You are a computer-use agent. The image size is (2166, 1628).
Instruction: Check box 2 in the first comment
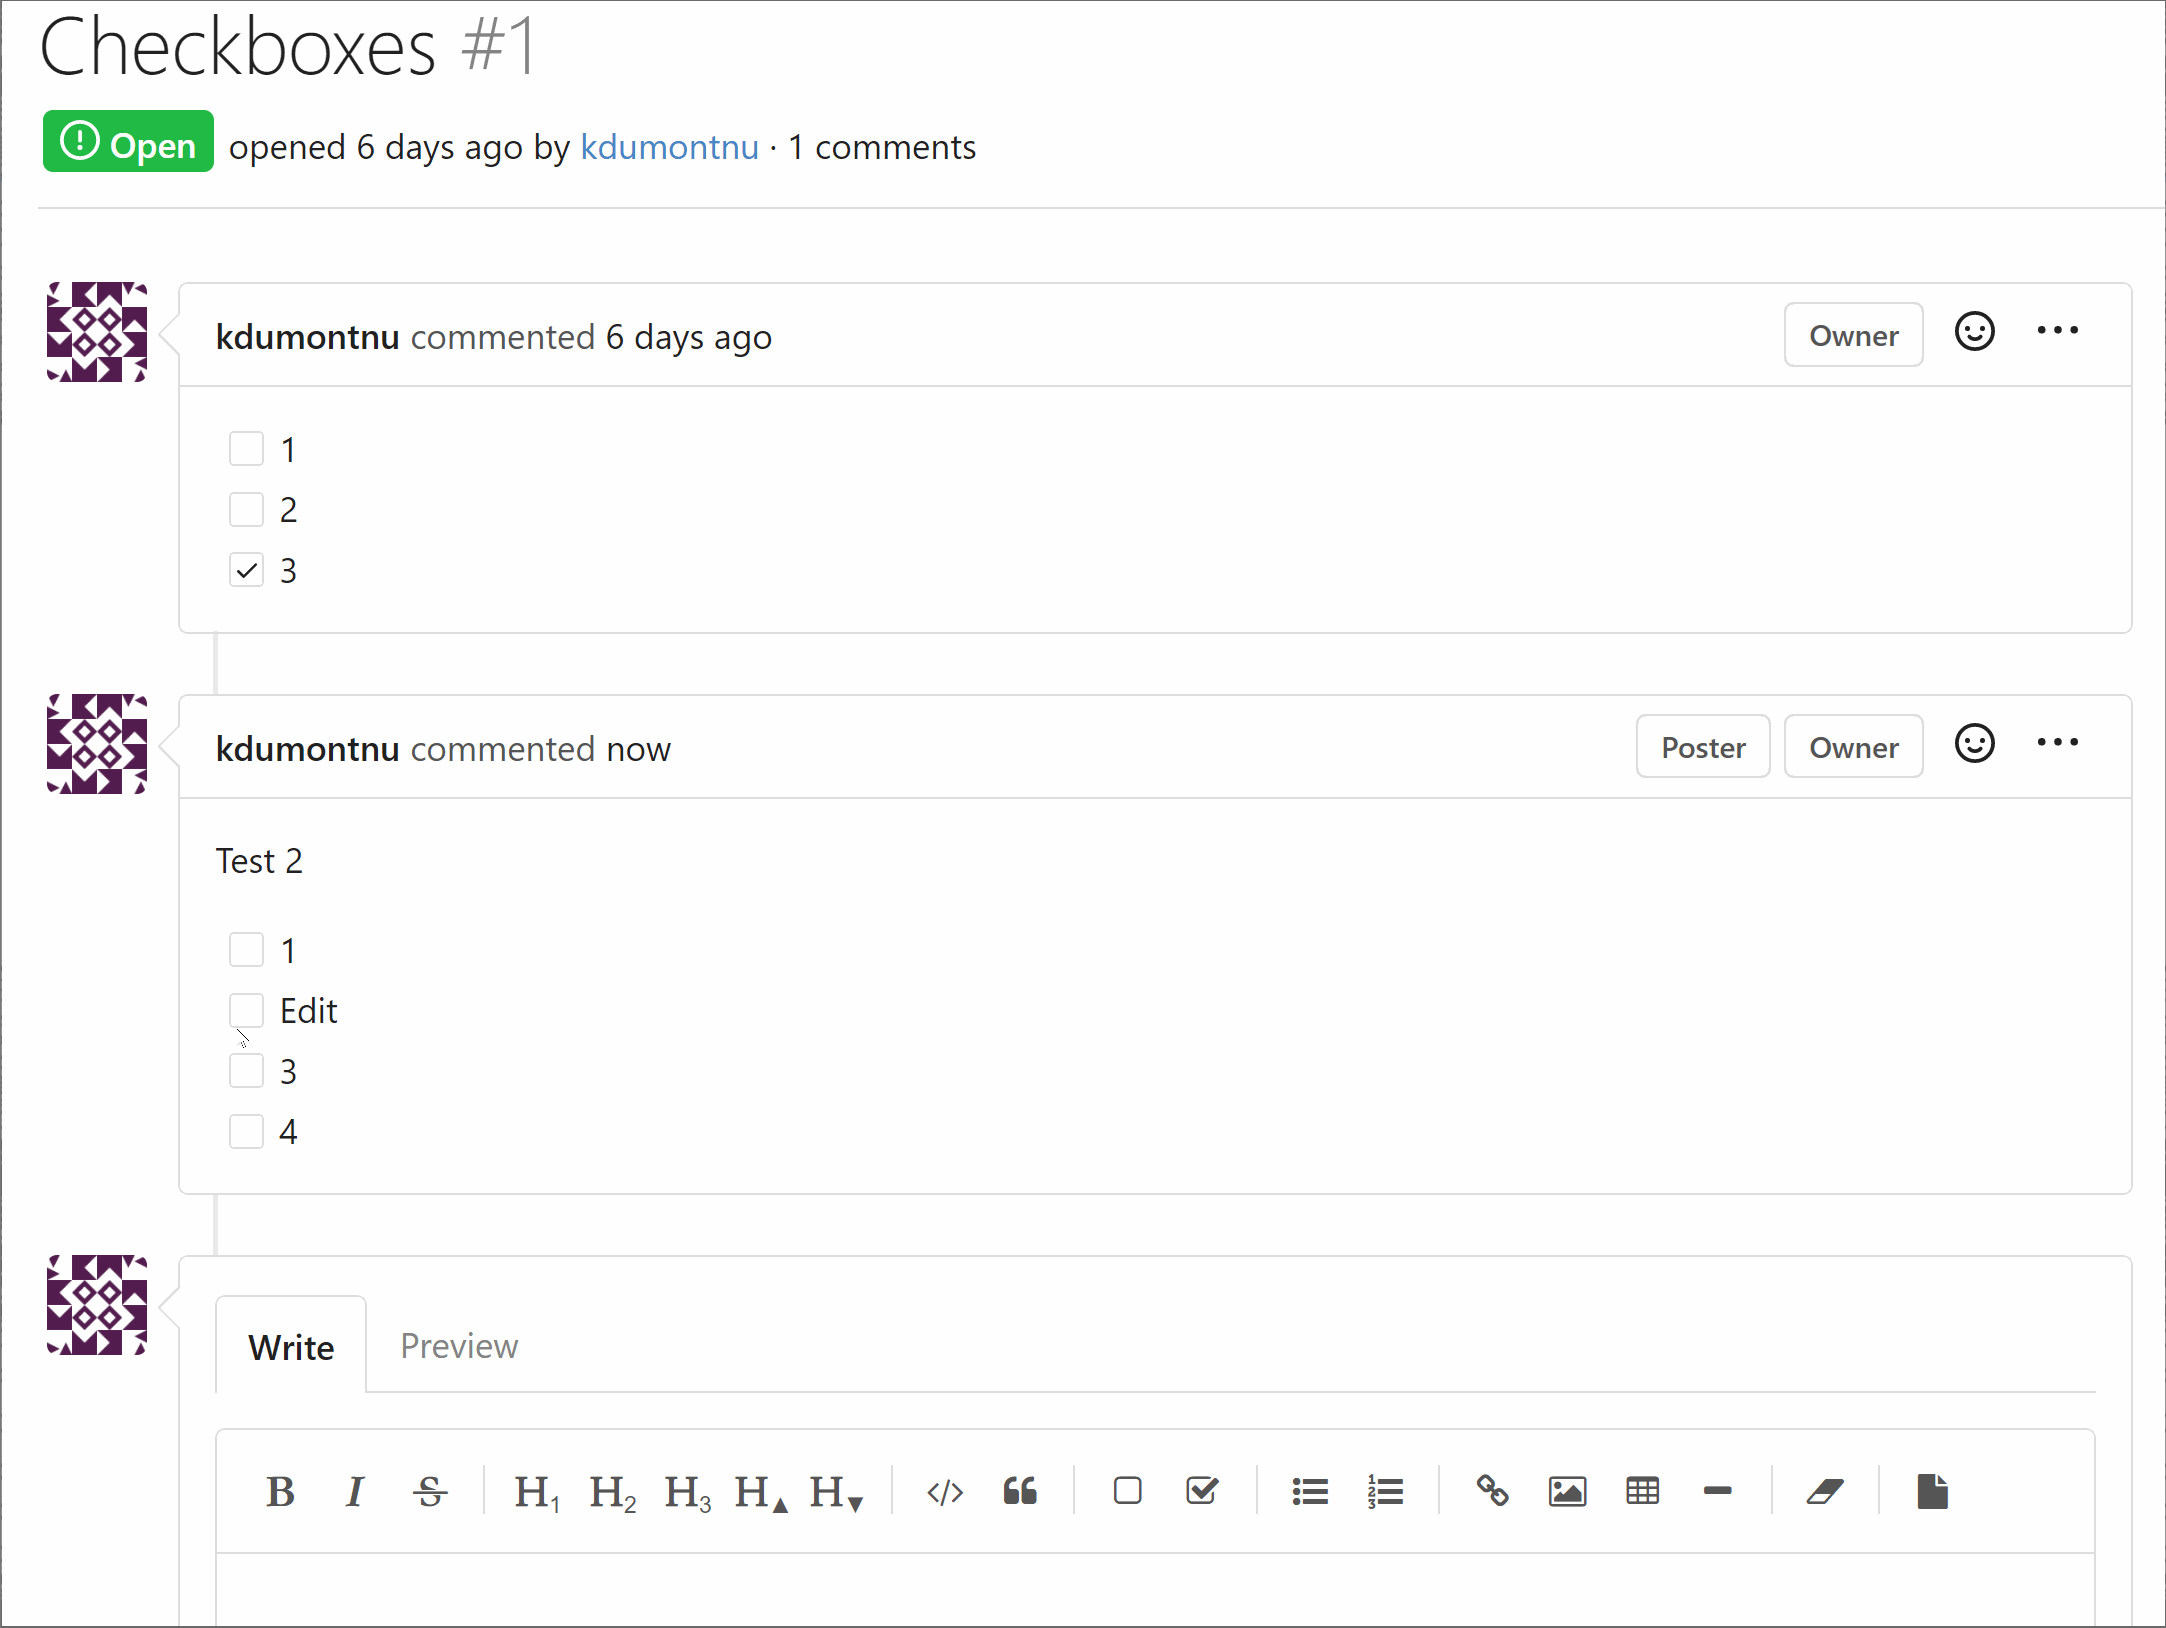pyautogui.click(x=246, y=509)
